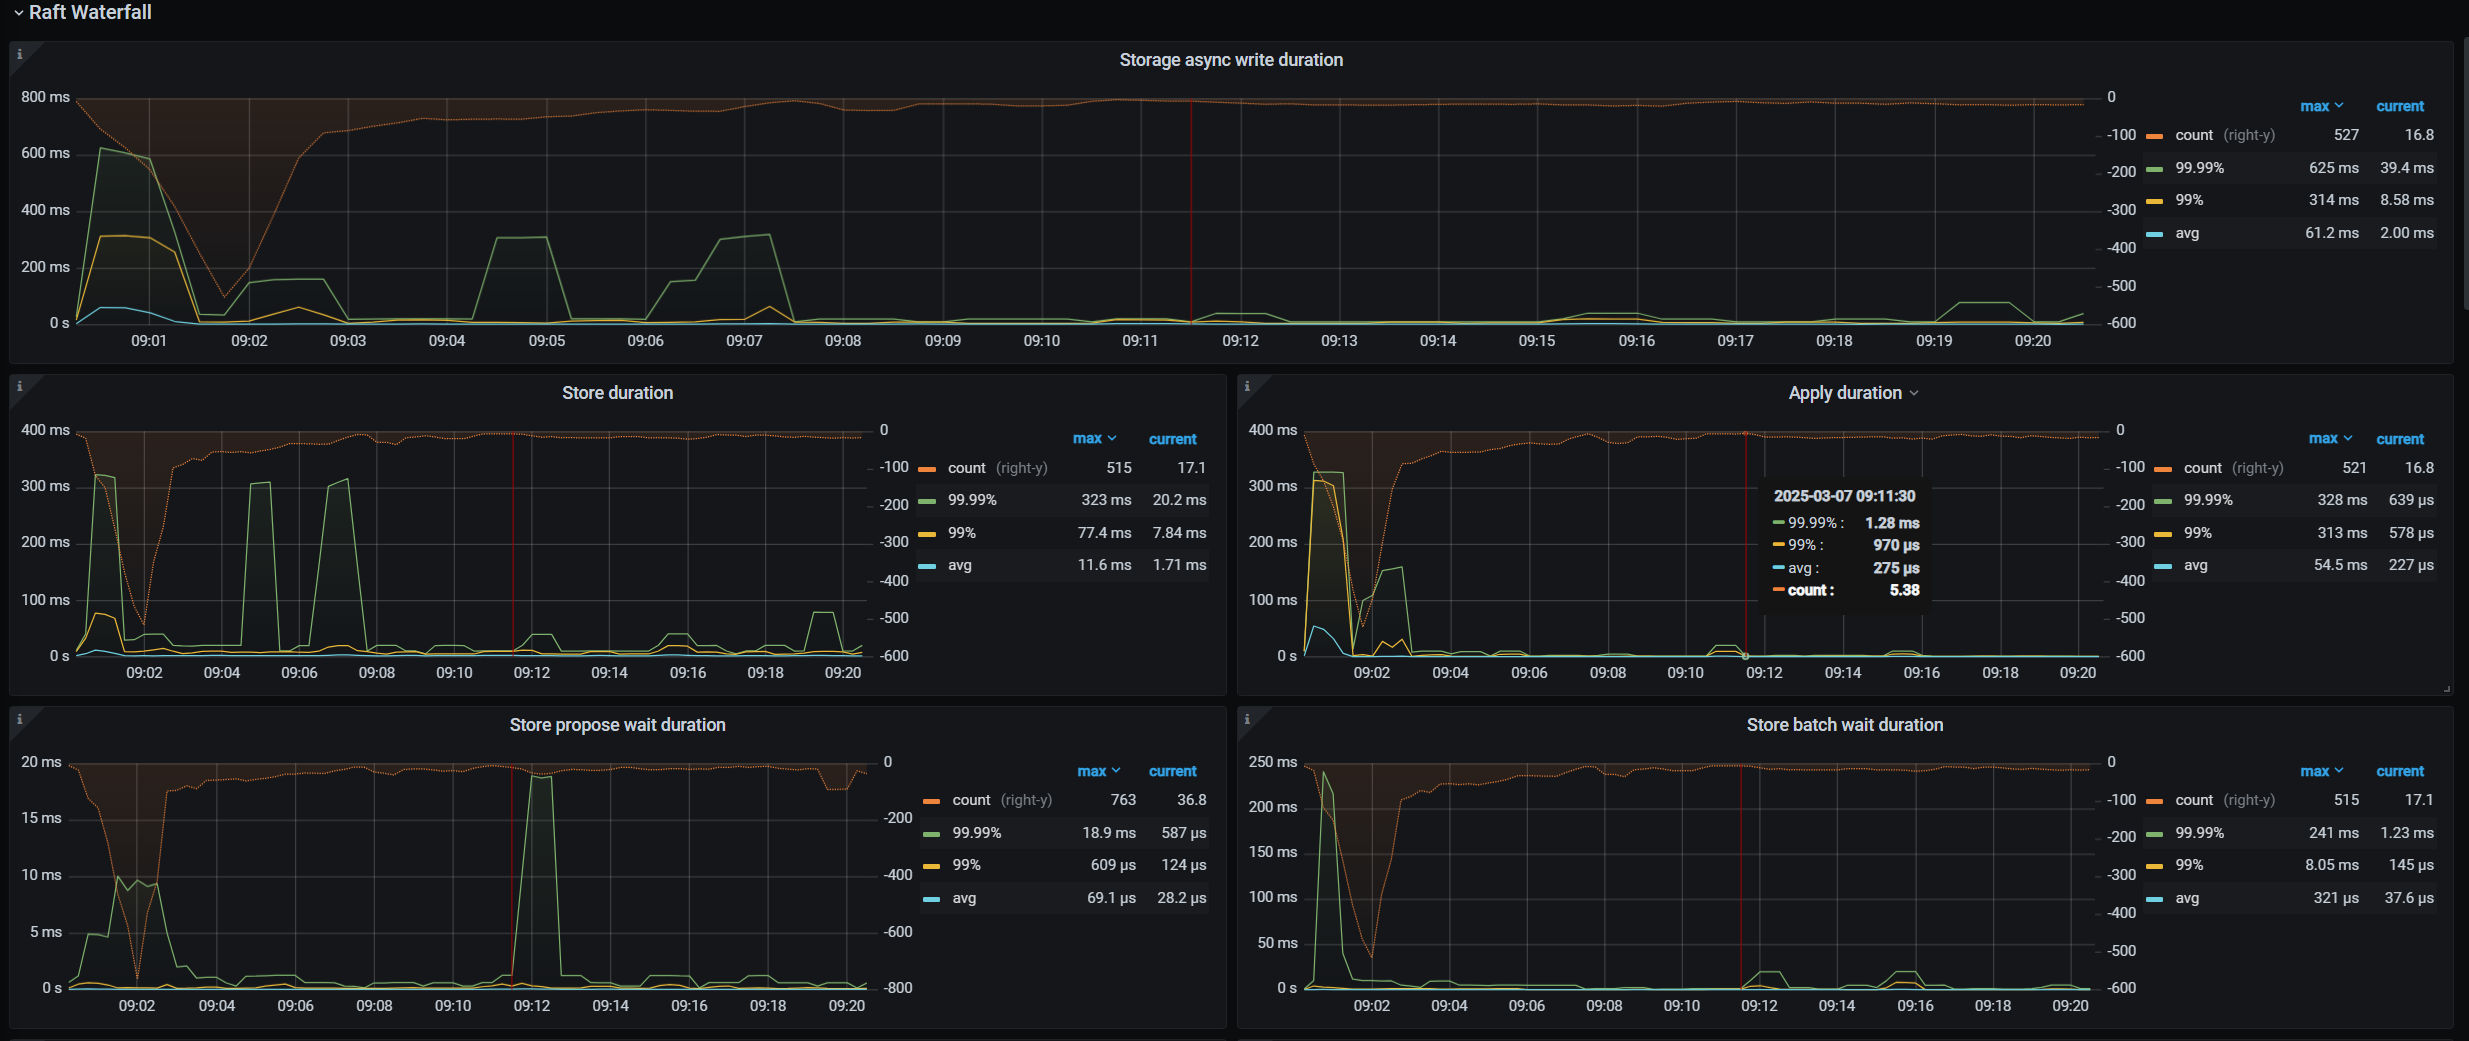Click info icon on Store propose wait panel

point(19,719)
